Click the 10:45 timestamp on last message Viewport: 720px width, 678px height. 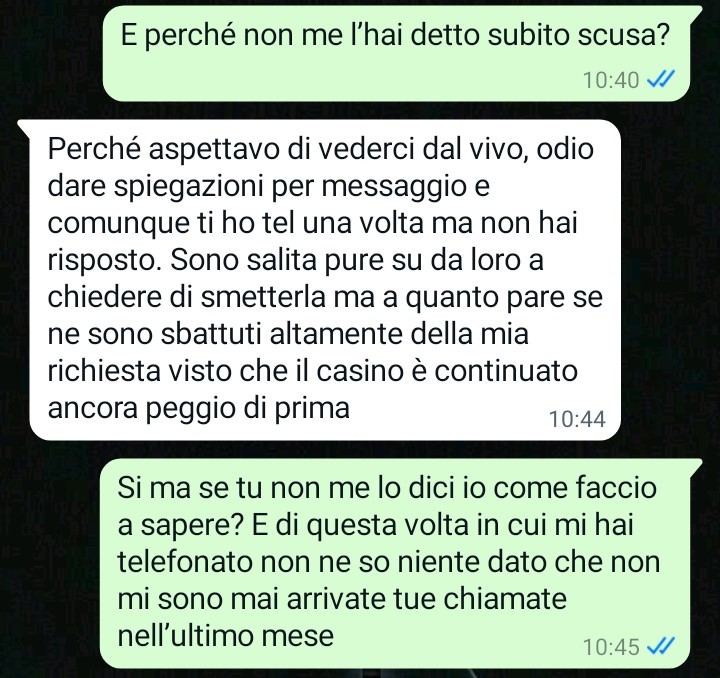[611, 647]
